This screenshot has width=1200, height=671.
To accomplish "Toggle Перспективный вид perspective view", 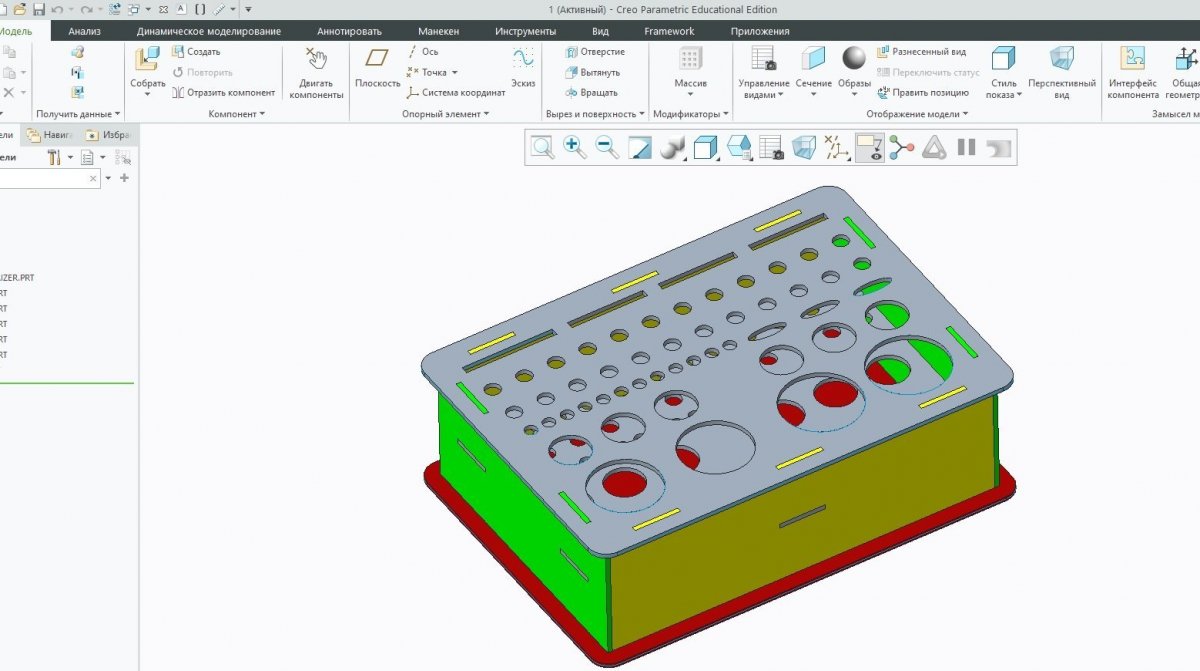I will tap(1061, 59).
